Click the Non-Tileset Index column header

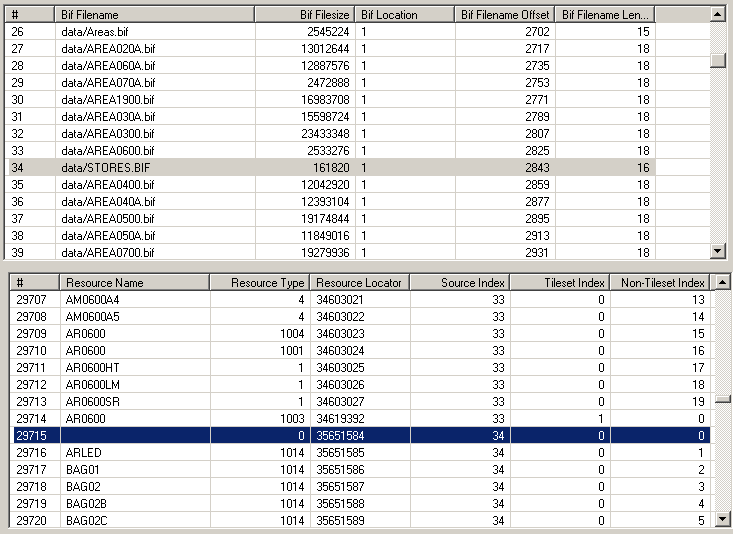(660, 282)
